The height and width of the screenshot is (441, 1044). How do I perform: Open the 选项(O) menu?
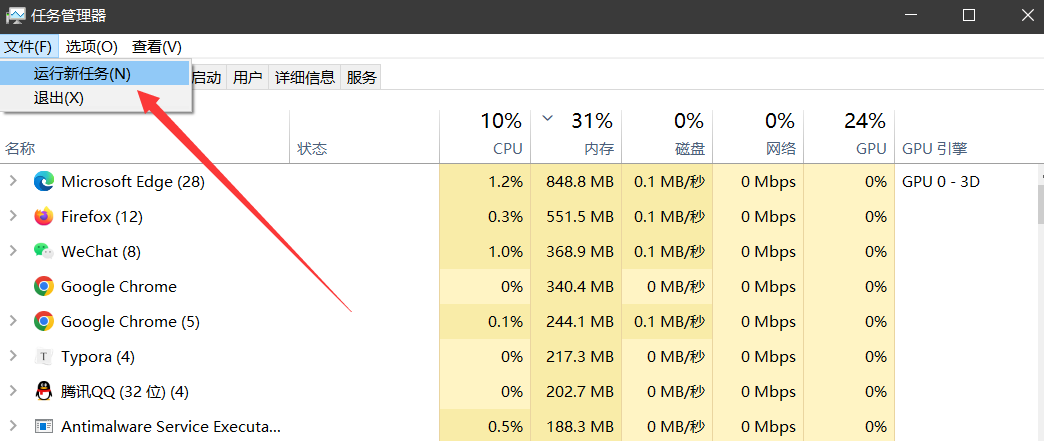(92, 47)
